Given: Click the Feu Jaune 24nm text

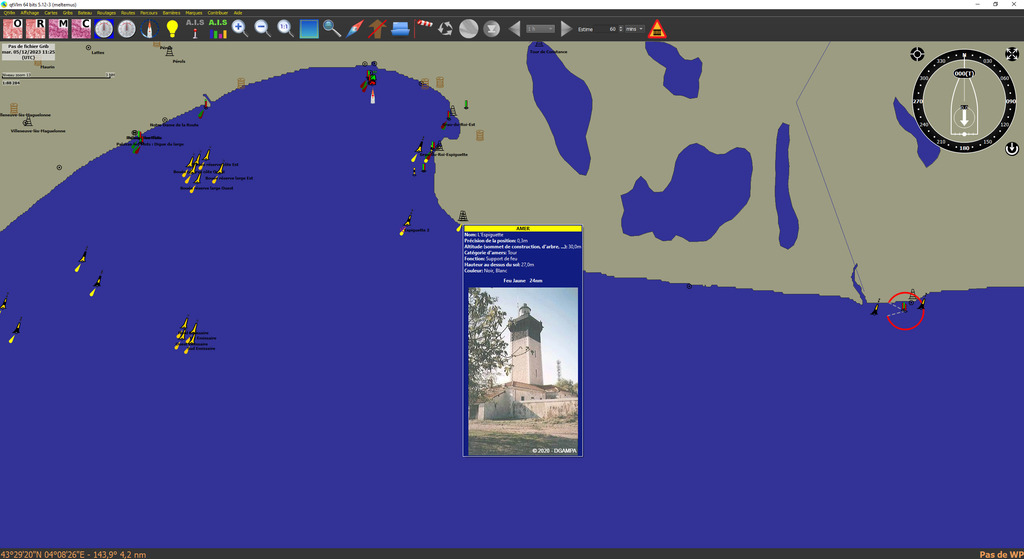Looking at the screenshot, I should pos(522,281).
